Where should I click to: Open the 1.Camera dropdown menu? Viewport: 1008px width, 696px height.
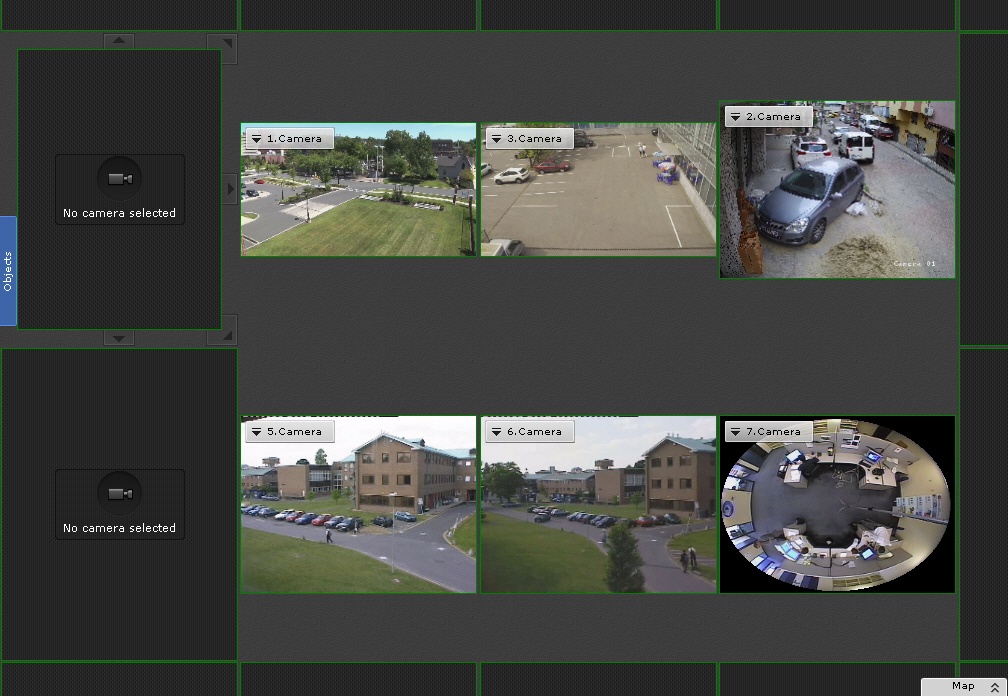257,139
